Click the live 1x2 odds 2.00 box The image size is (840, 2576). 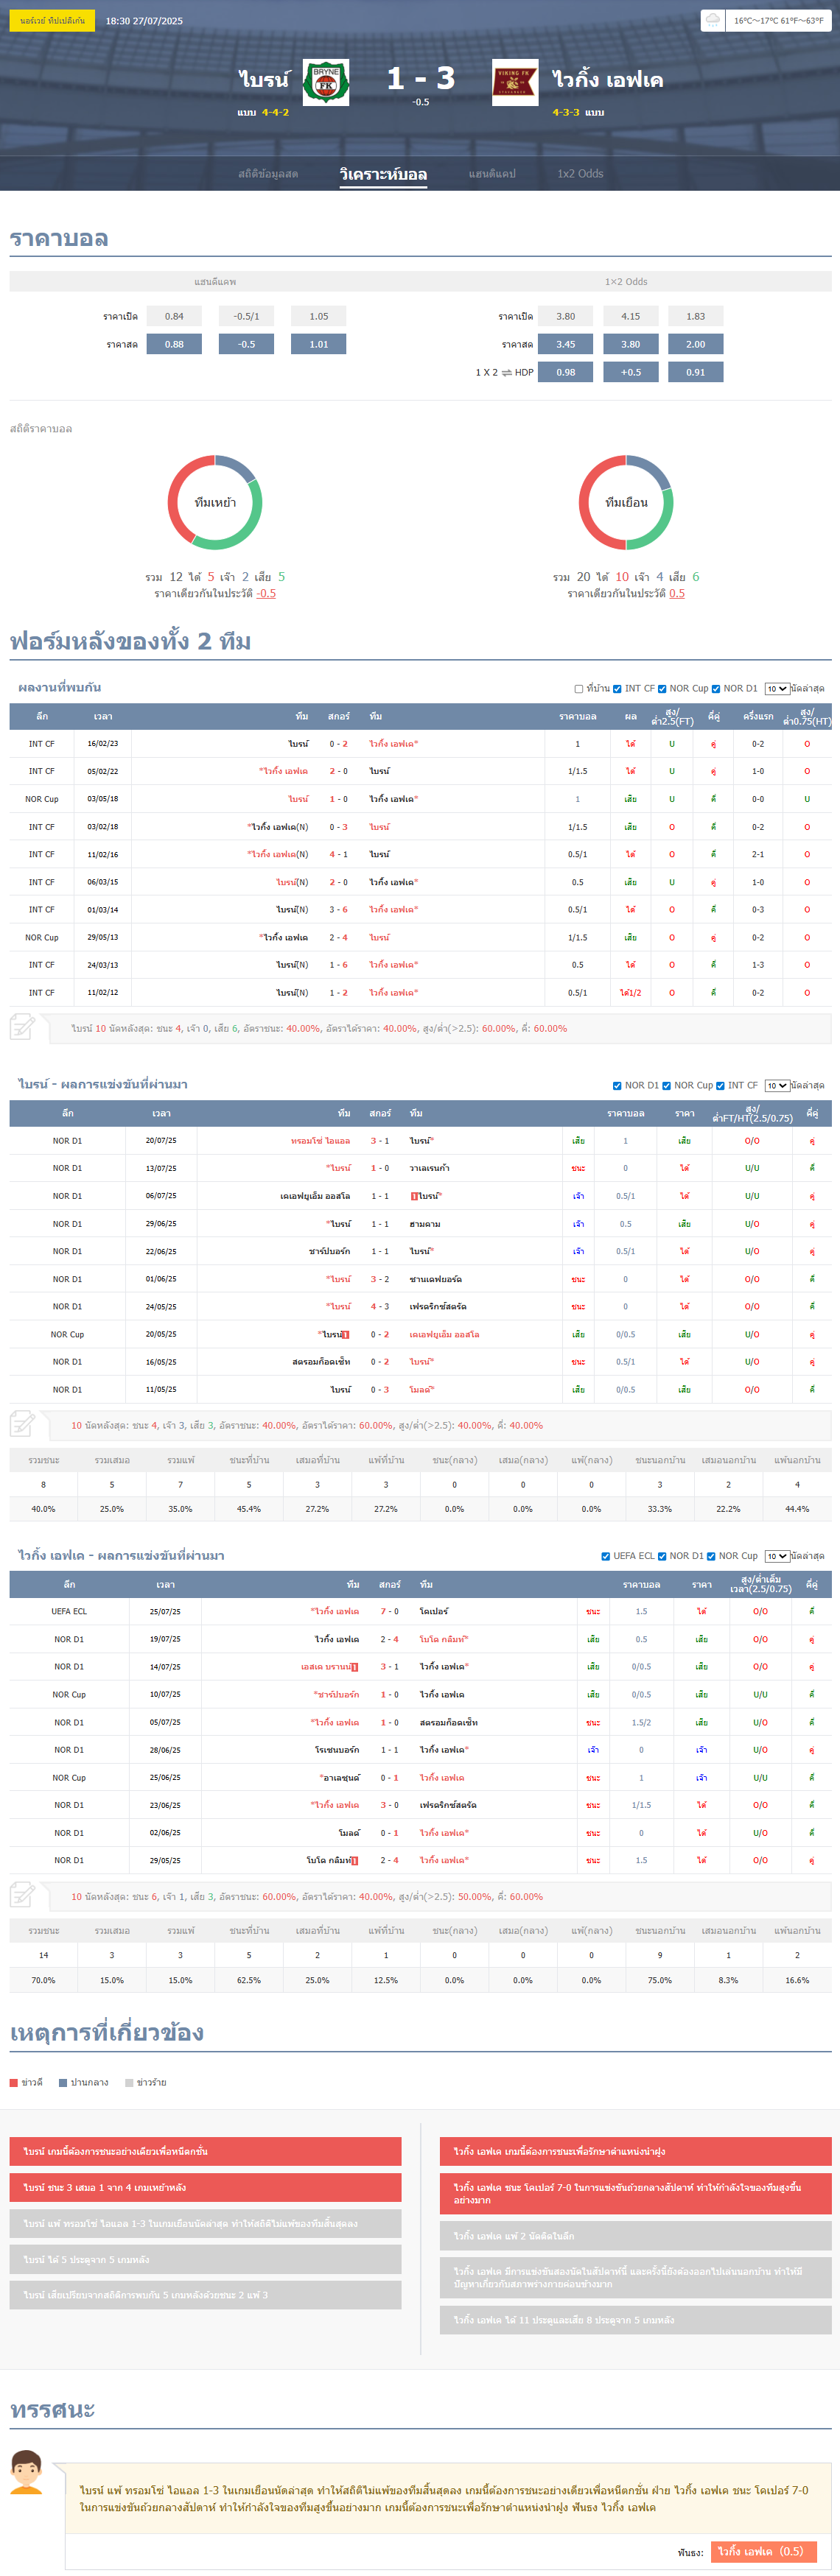(695, 344)
